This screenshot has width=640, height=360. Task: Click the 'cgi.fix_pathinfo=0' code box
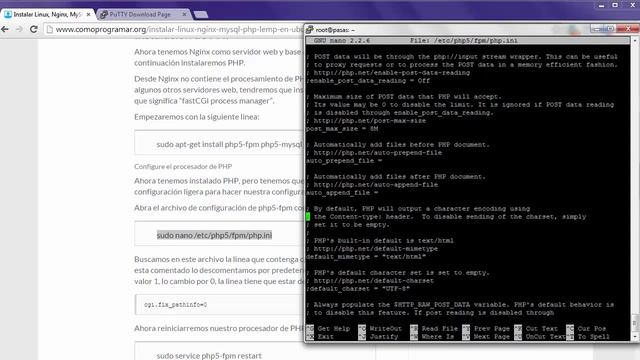click(219, 304)
